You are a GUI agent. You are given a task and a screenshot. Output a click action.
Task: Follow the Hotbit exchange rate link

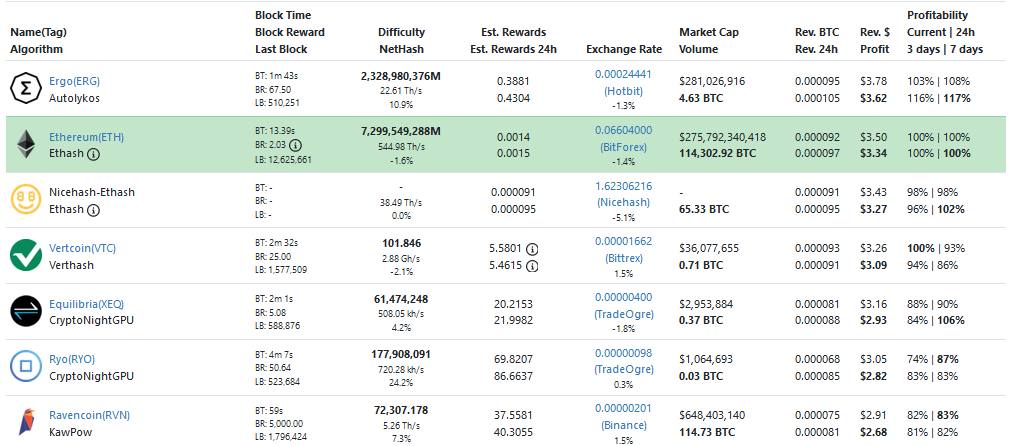623,90
